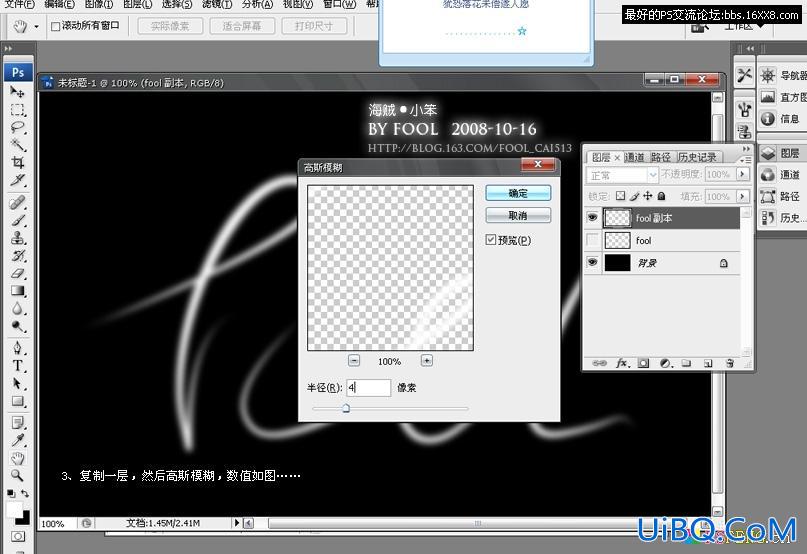Toggle lock image pixels
The width and height of the screenshot is (807, 554).
(634, 196)
